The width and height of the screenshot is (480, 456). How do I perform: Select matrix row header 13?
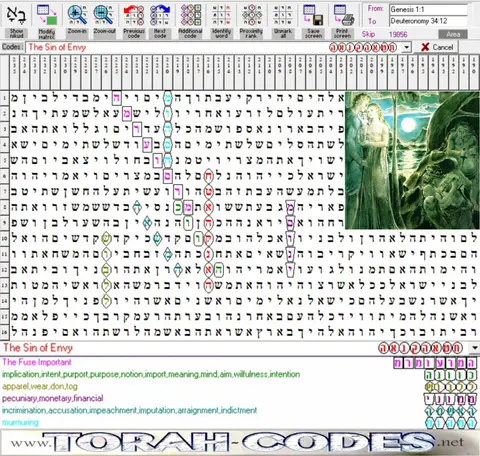click(5, 285)
